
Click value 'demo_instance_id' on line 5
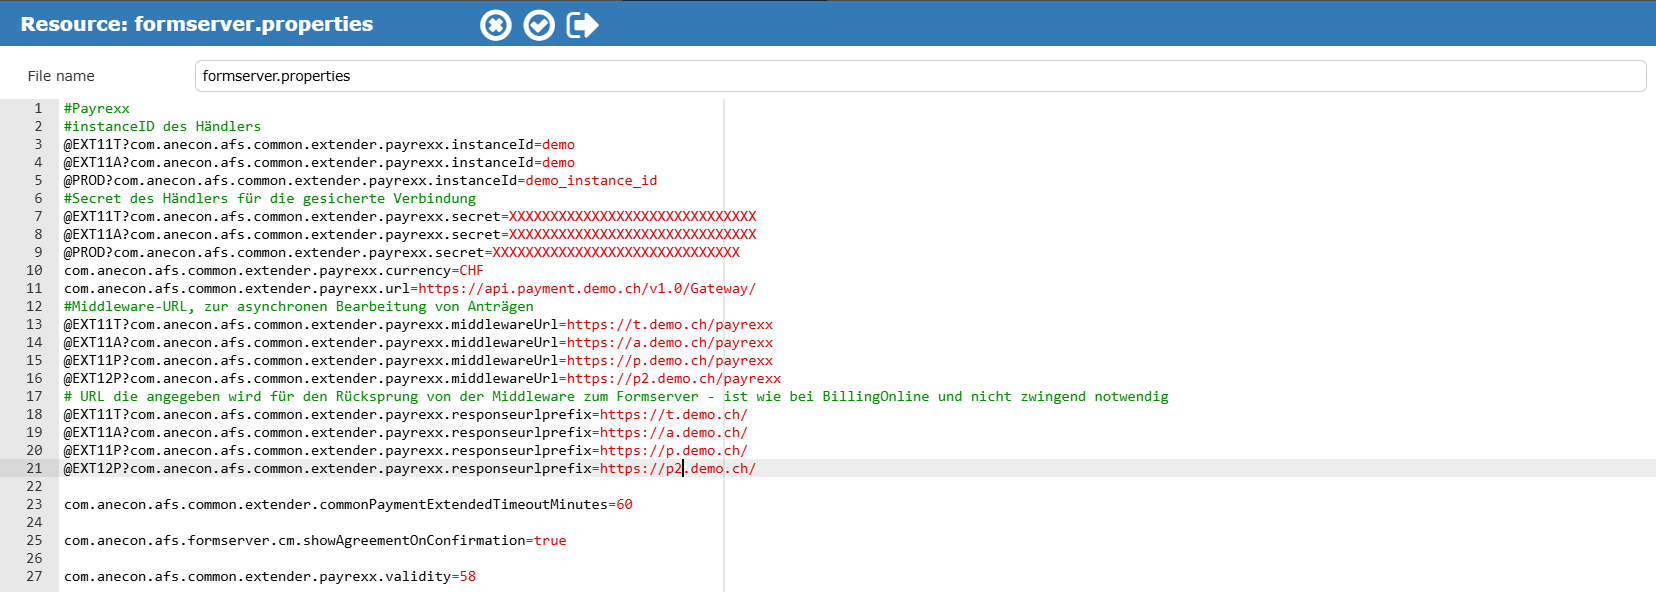591,180
